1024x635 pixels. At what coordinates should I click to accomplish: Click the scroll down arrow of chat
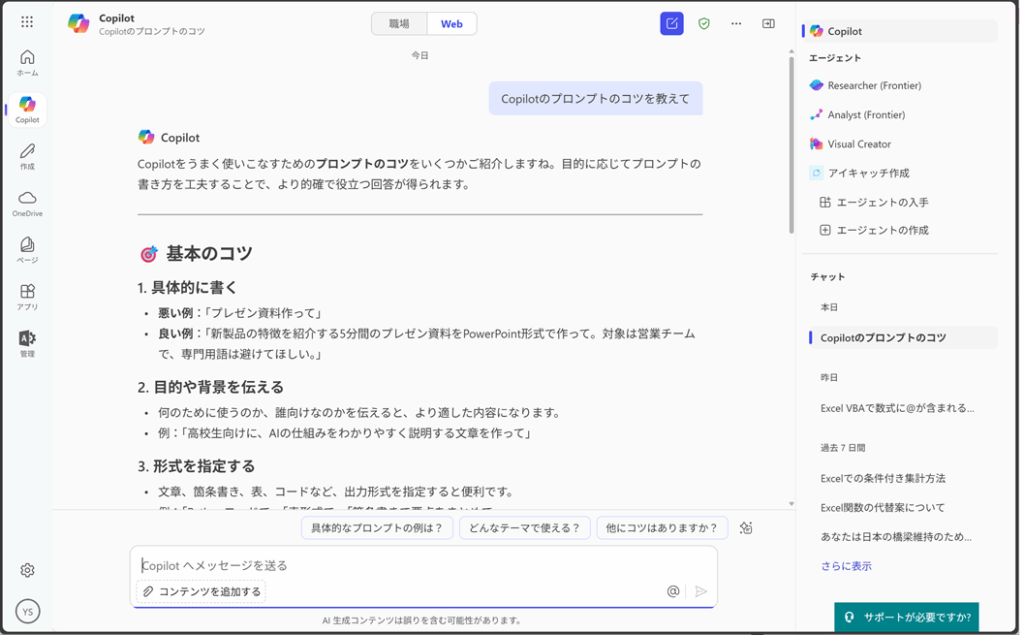click(x=792, y=504)
